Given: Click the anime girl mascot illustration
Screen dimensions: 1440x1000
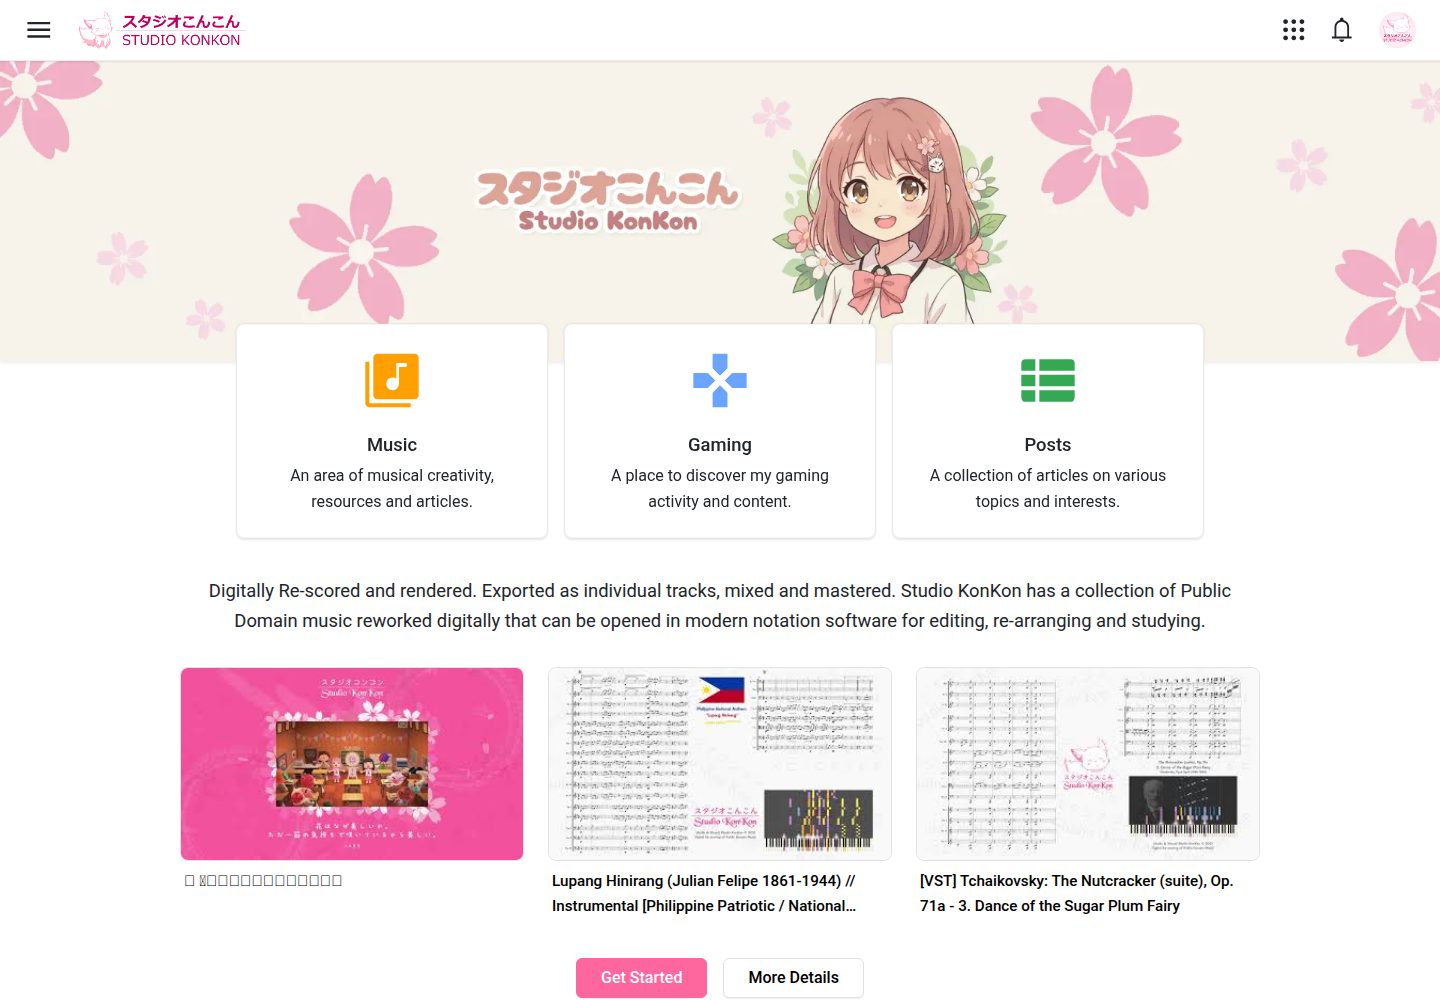Looking at the screenshot, I should 890,210.
